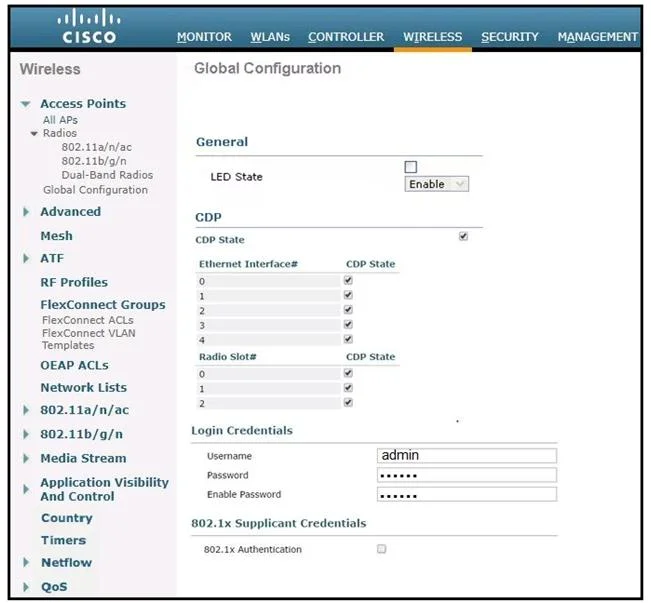
Task: Open the MANAGEMENT menu
Action: coord(597,37)
